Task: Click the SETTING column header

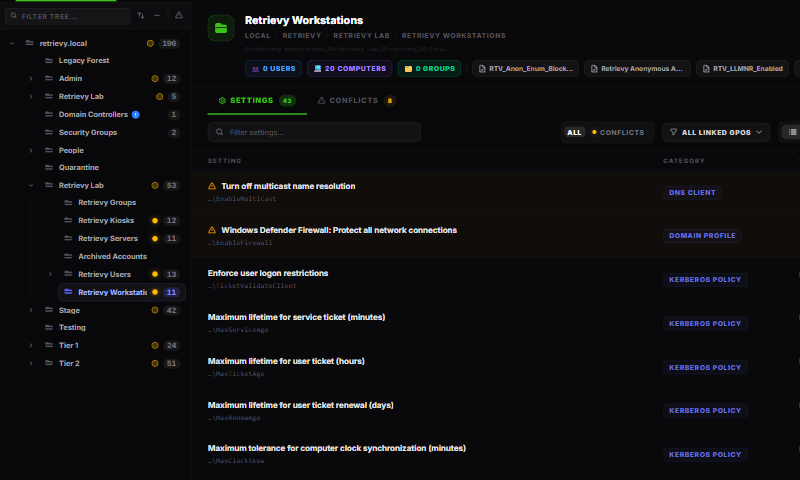Action: 224,161
